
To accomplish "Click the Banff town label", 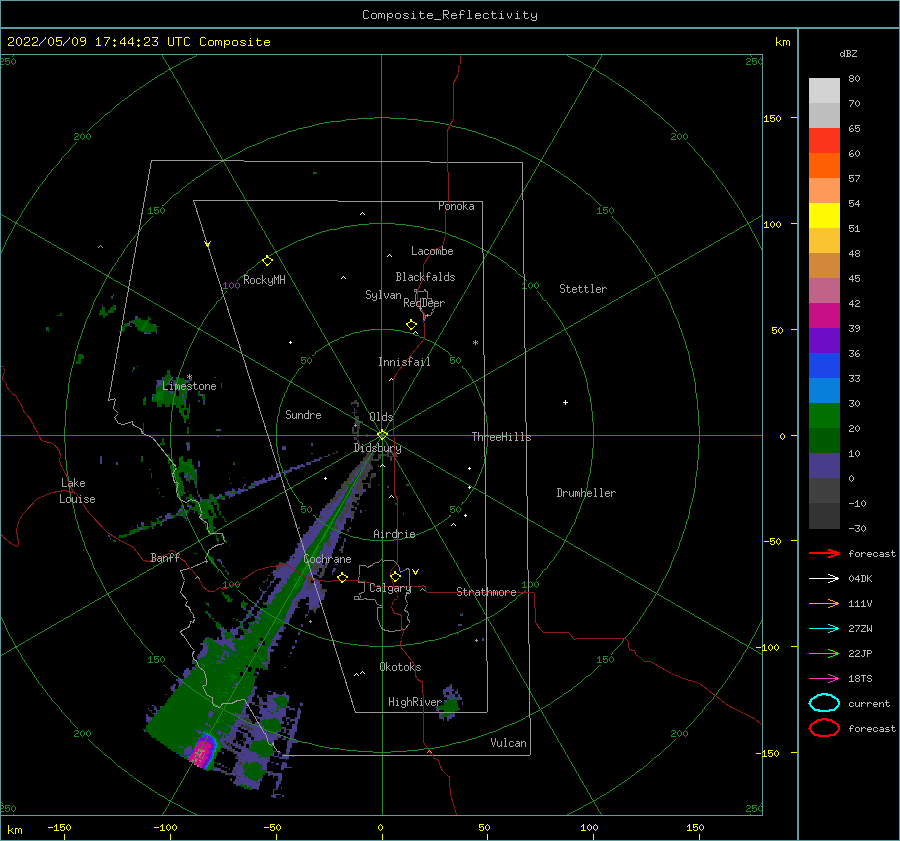I will tap(165, 557).
